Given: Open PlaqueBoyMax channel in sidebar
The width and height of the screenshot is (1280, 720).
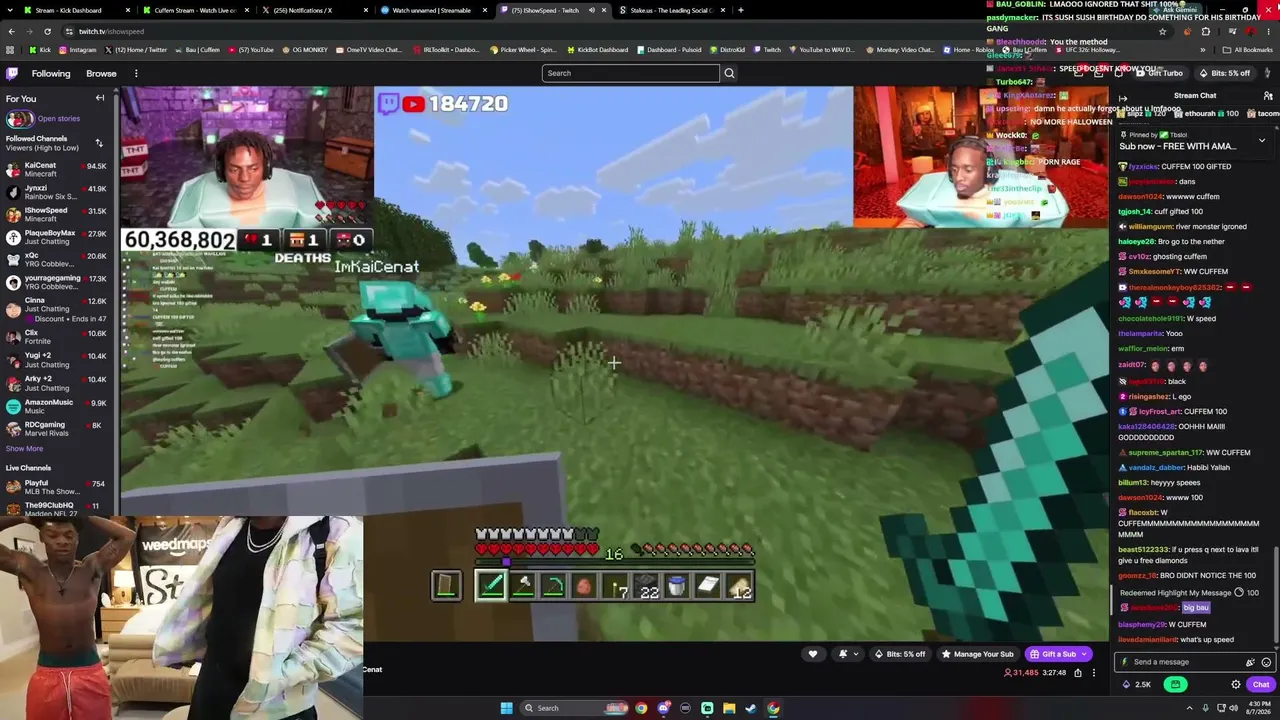Looking at the screenshot, I should [56, 237].
